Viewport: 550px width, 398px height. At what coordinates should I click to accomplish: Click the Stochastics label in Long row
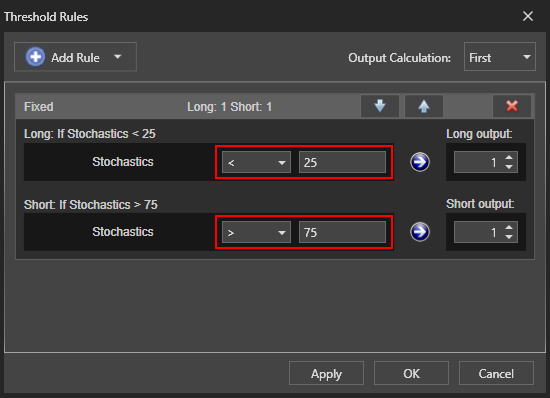click(x=123, y=162)
